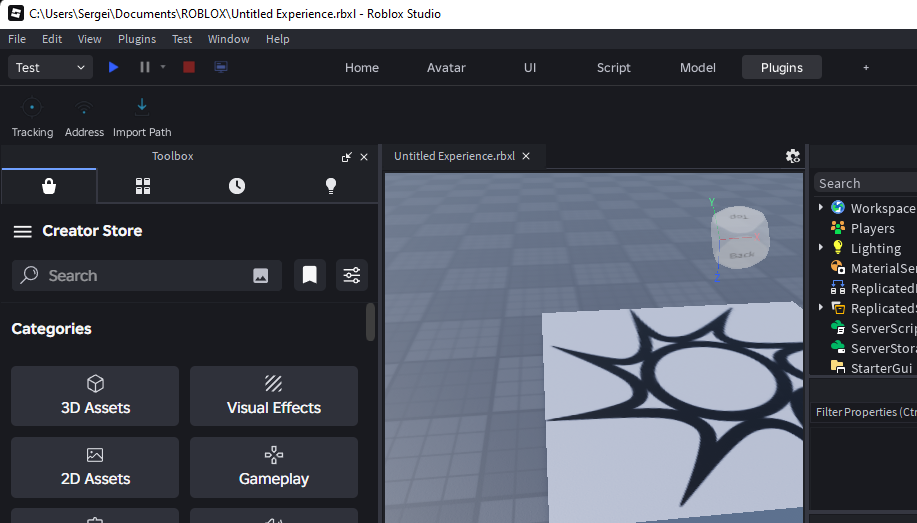Viewport: 917px width, 523px height.
Task: Browse the Visual Effects category
Action: (274, 396)
